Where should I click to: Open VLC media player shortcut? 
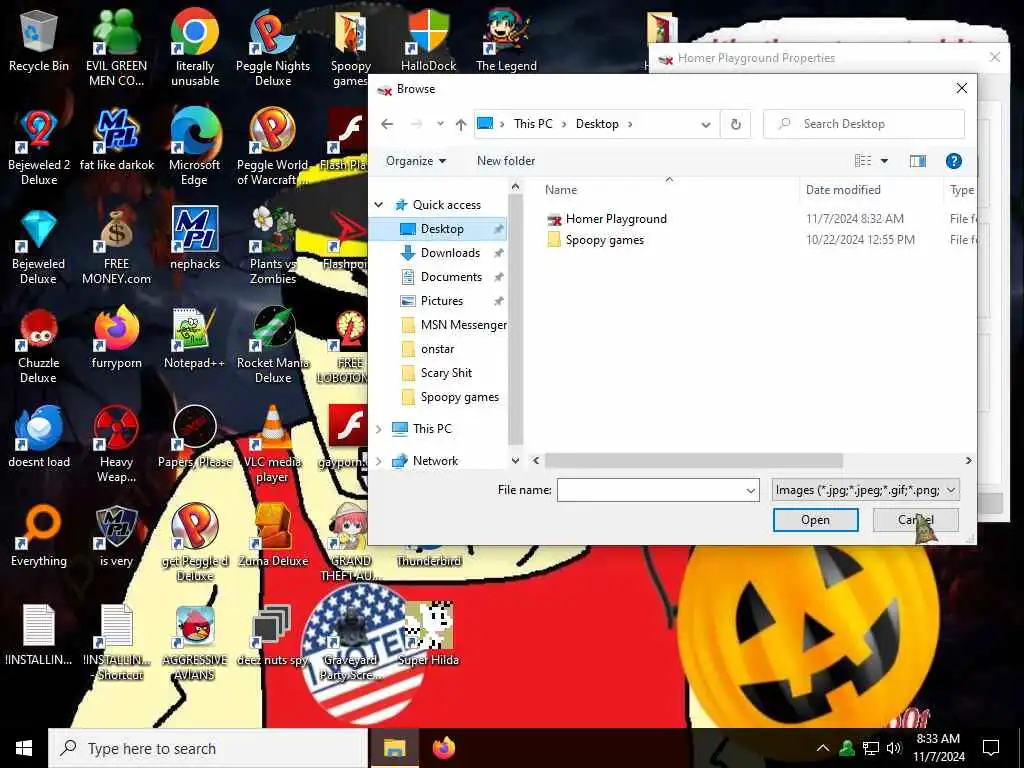click(x=273, y=444)
